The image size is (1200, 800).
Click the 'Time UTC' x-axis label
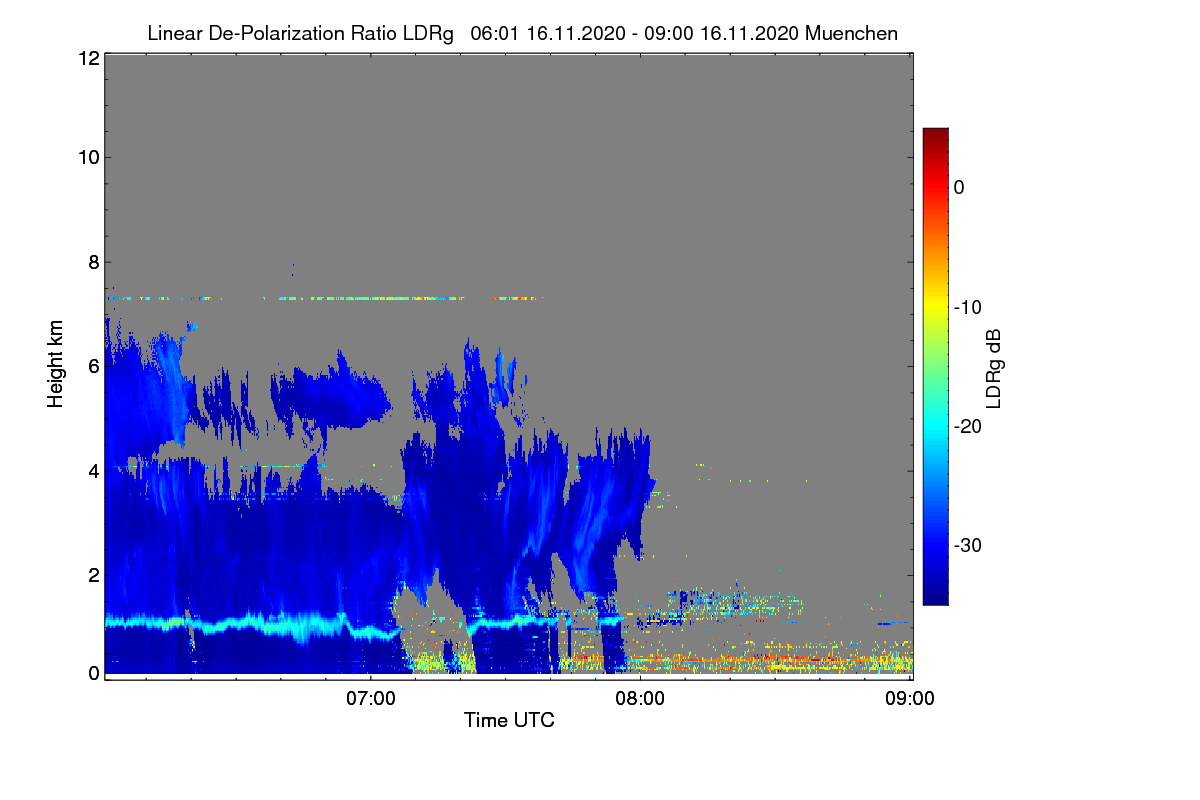[x=509, y=720]
